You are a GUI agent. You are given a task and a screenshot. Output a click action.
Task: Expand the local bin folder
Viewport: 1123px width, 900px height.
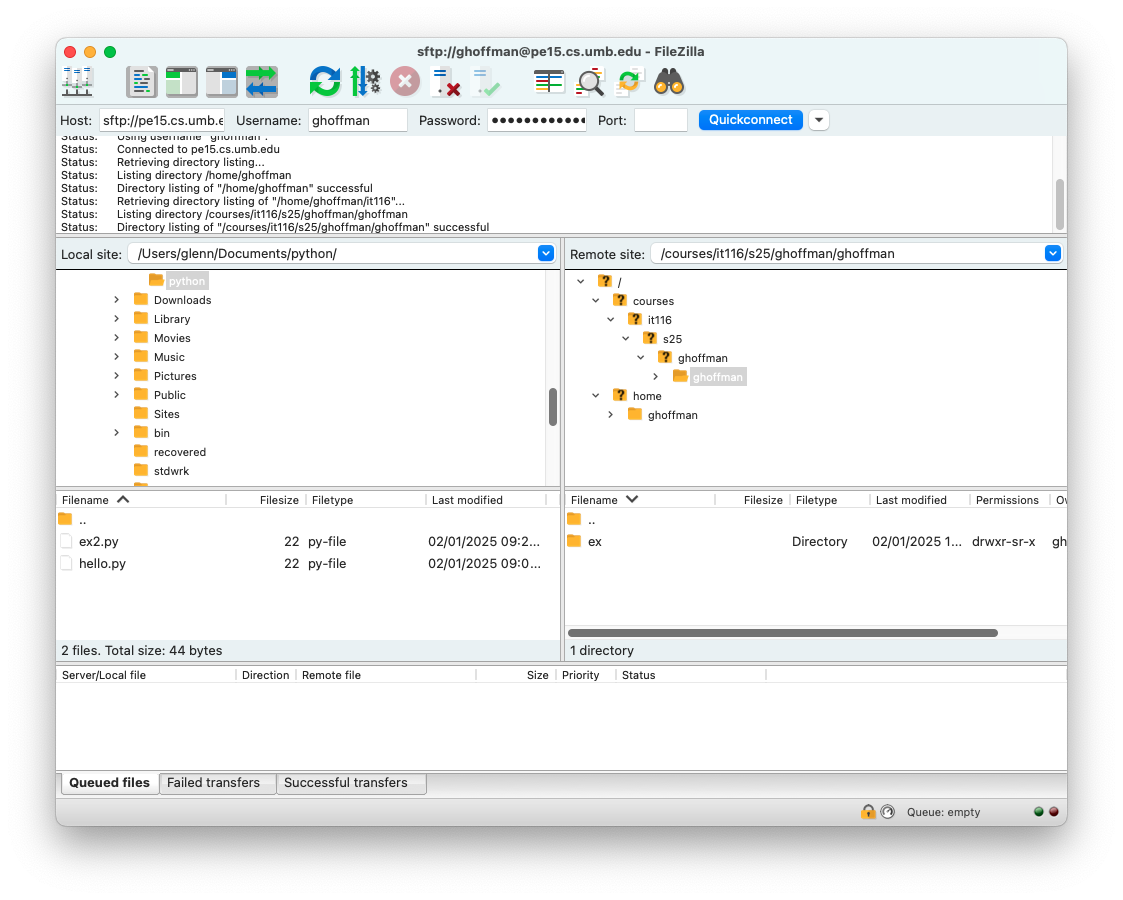point(117,432)
